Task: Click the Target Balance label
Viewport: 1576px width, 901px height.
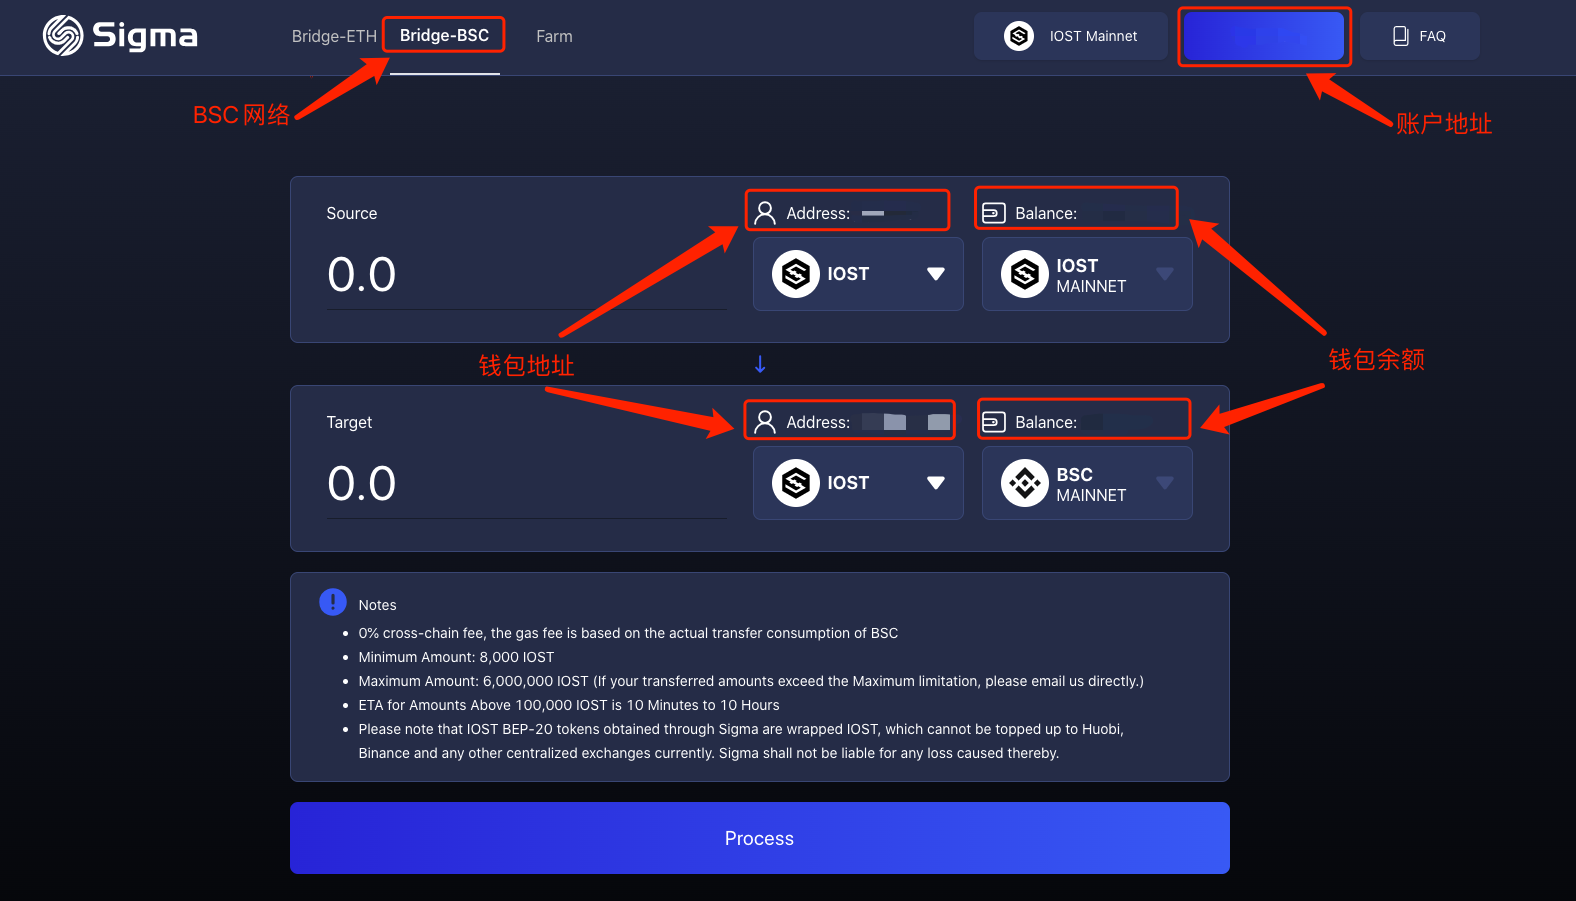Action: (1046, 422)
